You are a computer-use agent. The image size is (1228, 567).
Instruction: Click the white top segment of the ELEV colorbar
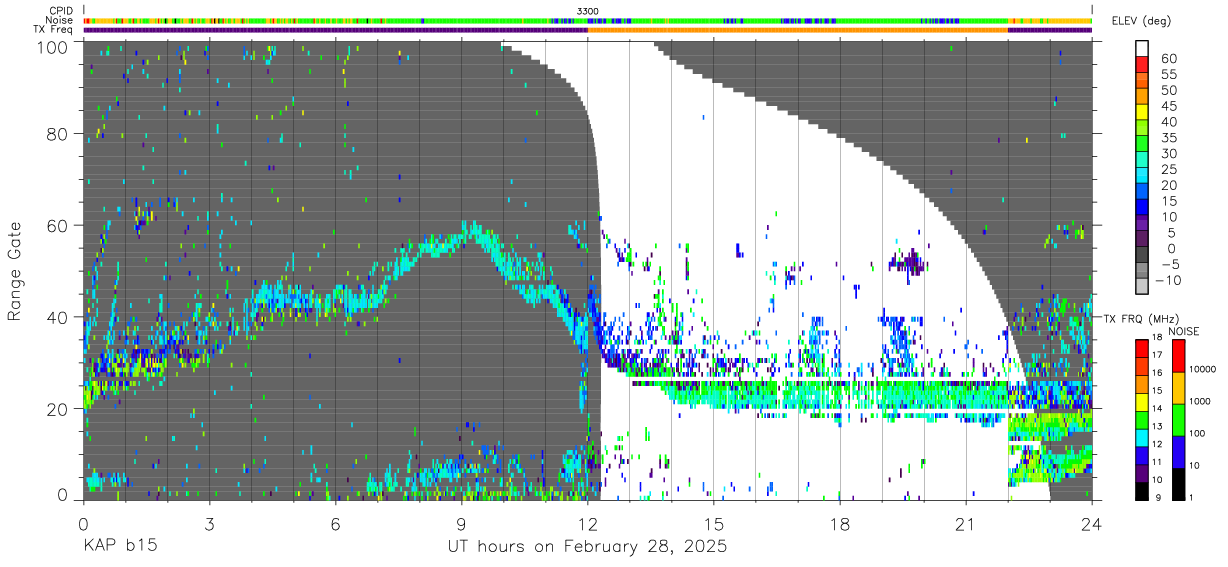click(x=1143, y=49)
